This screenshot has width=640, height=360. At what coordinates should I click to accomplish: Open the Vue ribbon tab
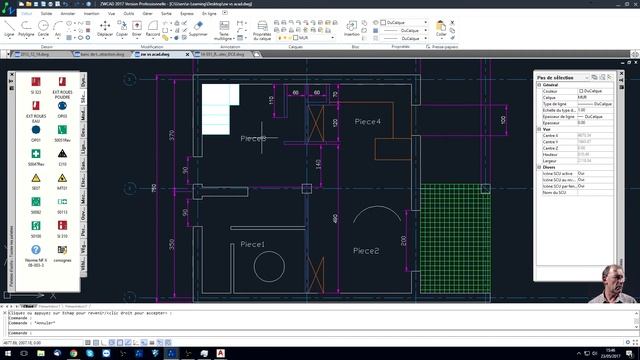pos(111,13)
